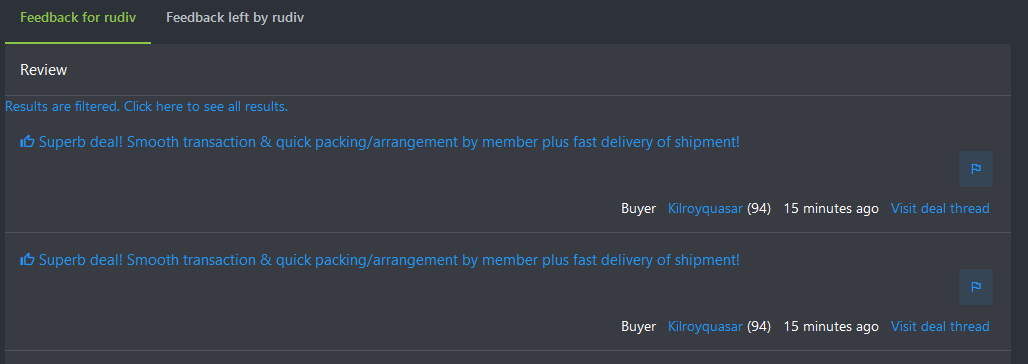Click the link to see all results
The image size is (1028, 364).
coord(146,106)
